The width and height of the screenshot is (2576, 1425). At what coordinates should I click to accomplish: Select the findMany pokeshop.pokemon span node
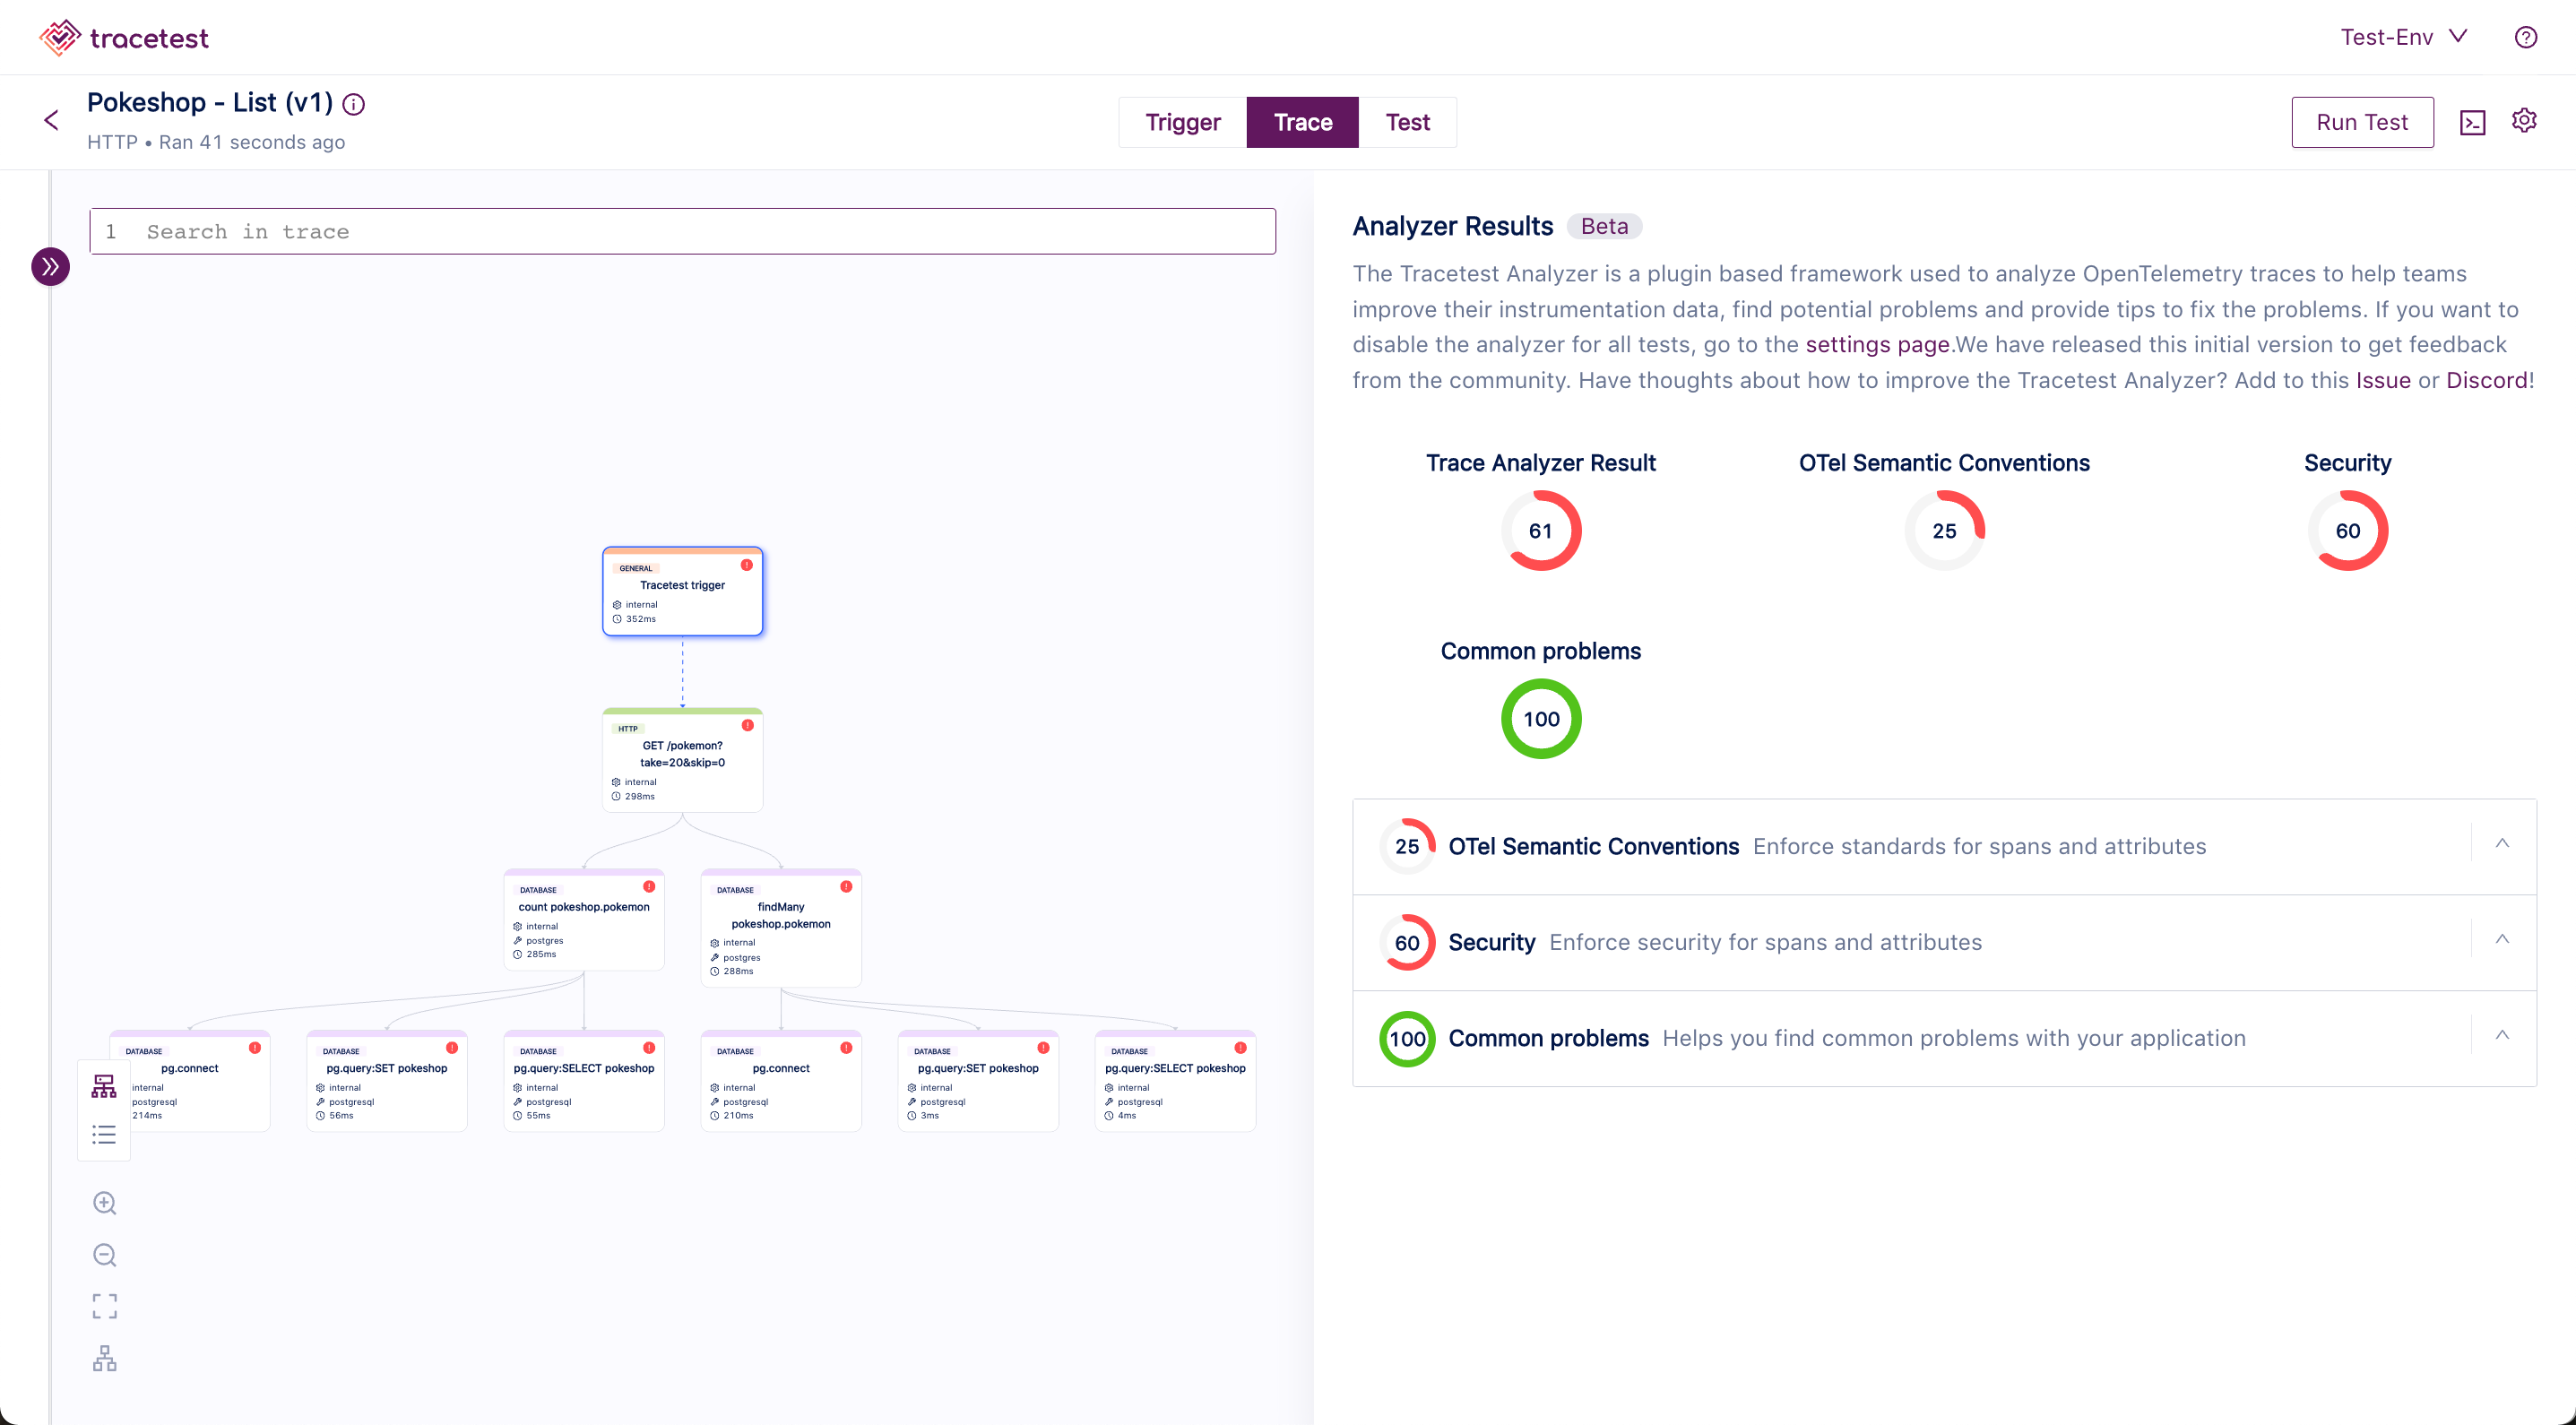781,928
